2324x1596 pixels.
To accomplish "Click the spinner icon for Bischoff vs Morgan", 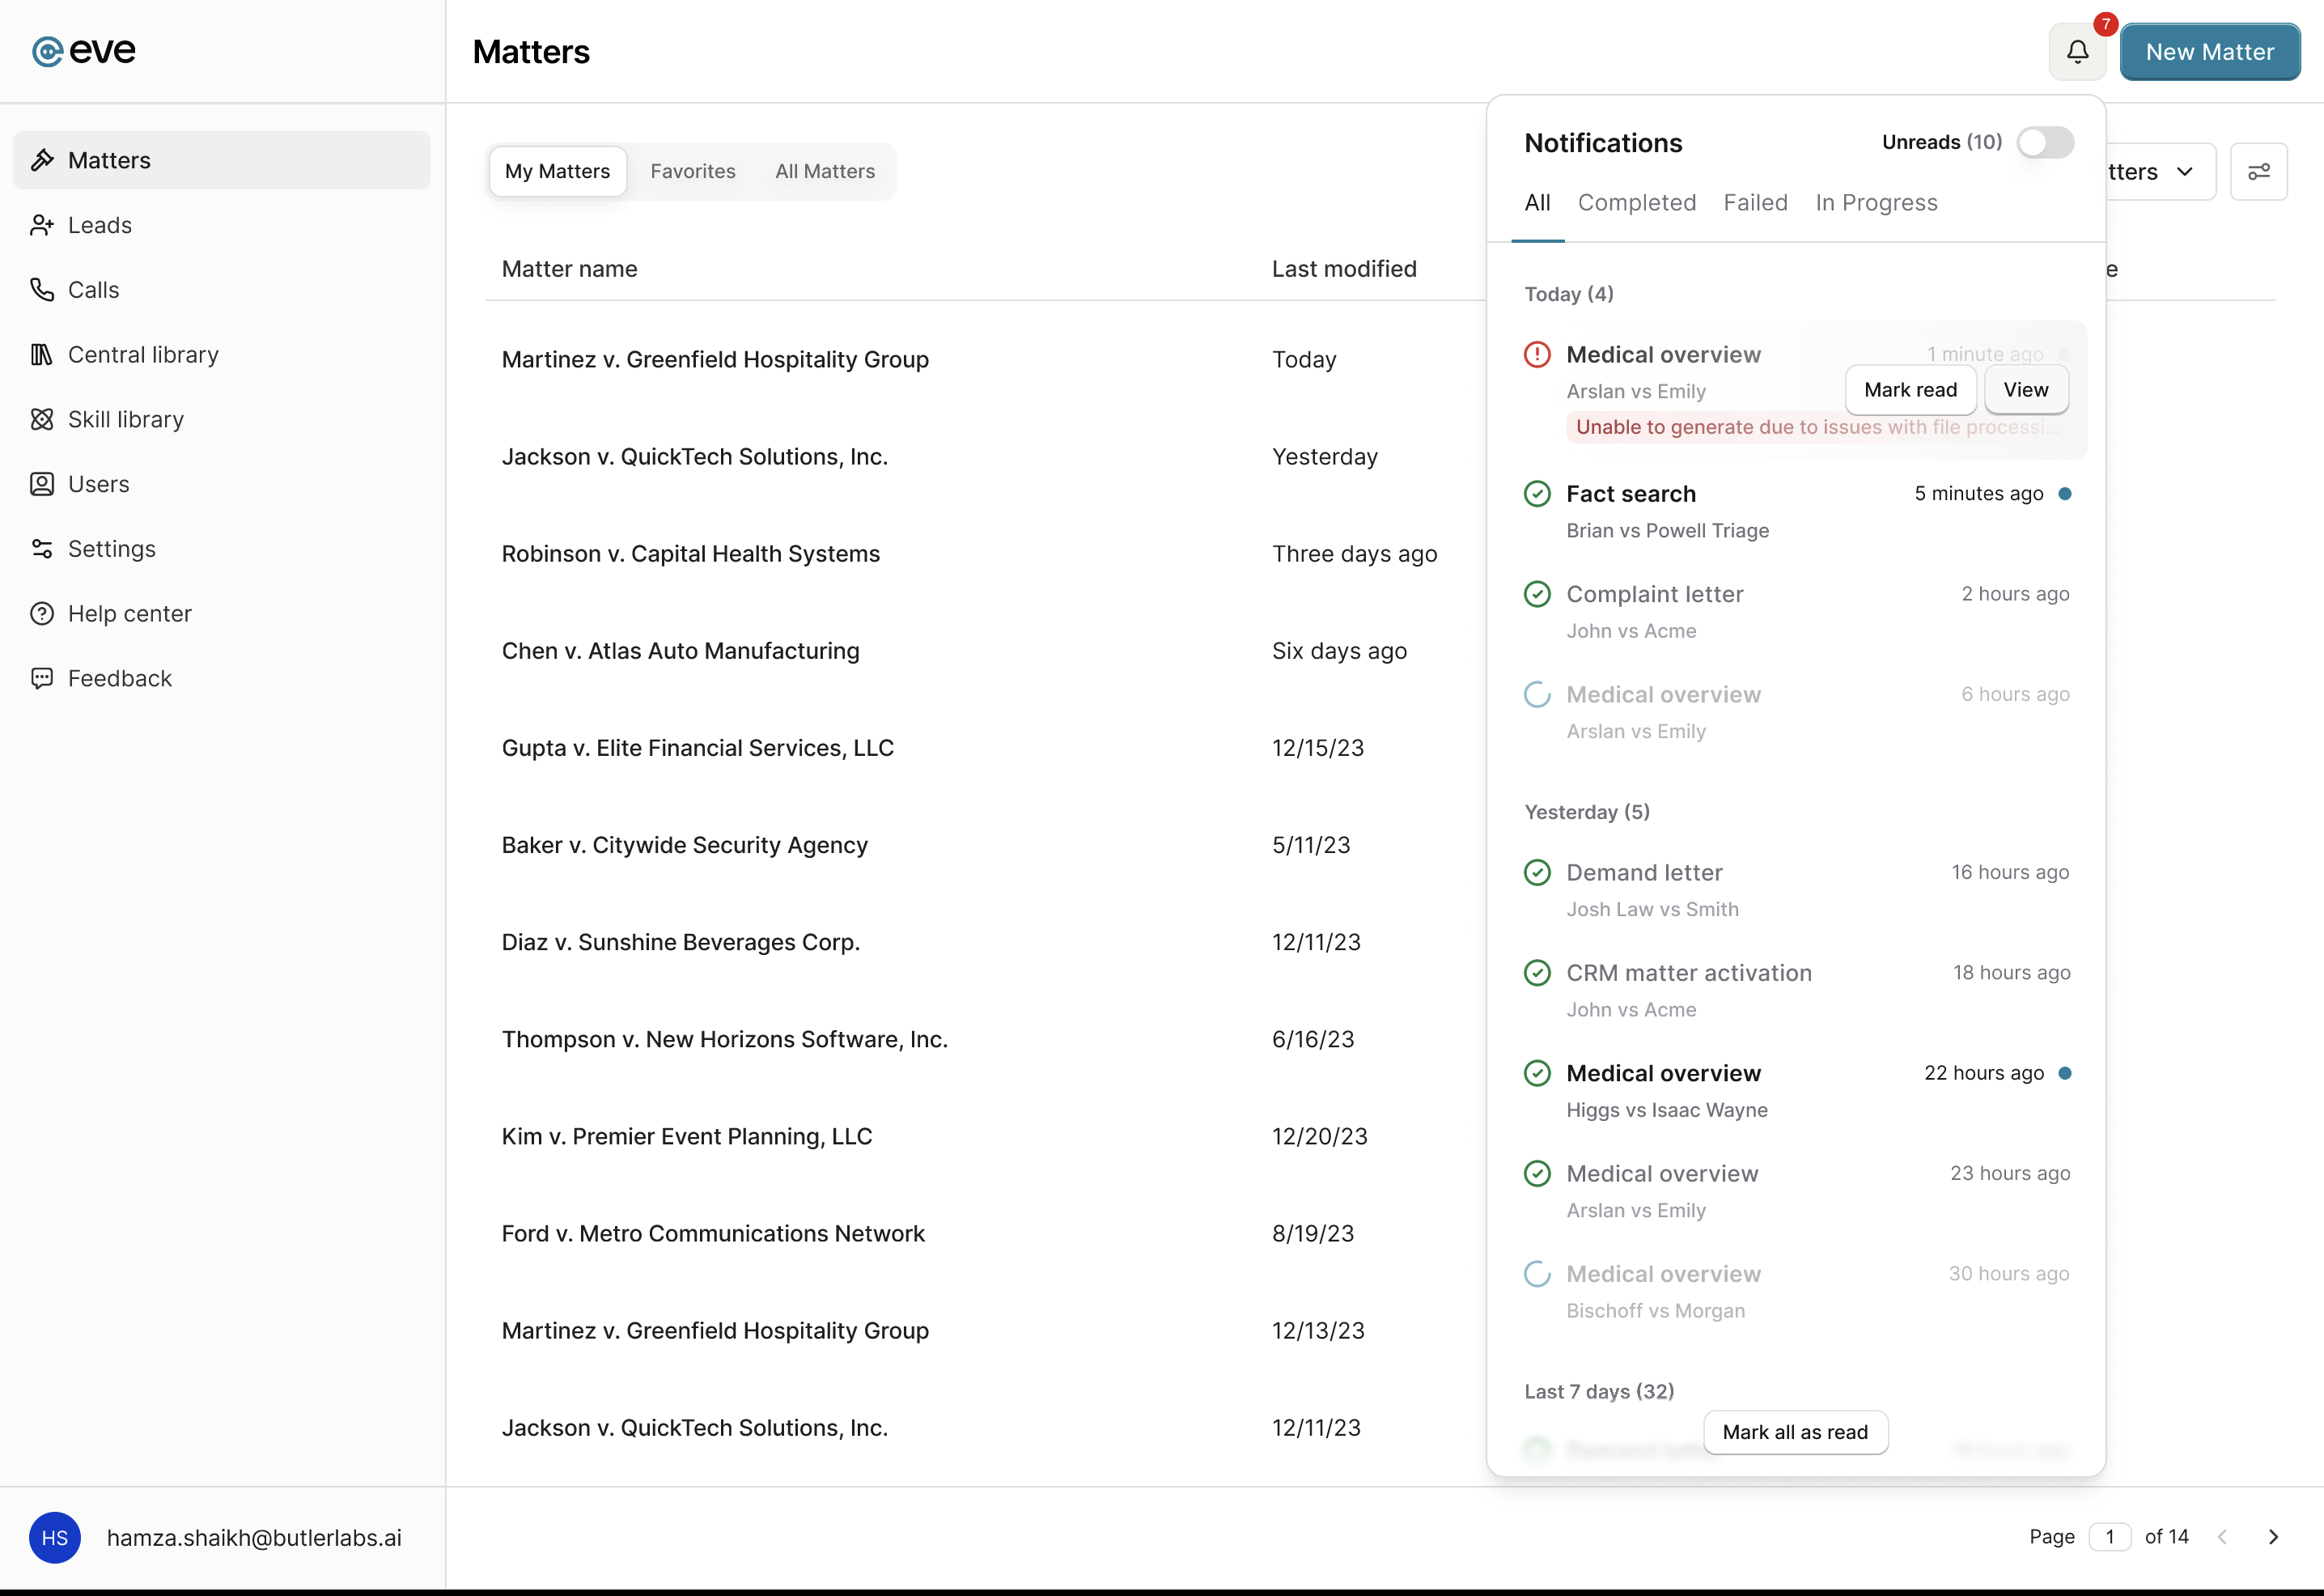I will [1537, 1273].
